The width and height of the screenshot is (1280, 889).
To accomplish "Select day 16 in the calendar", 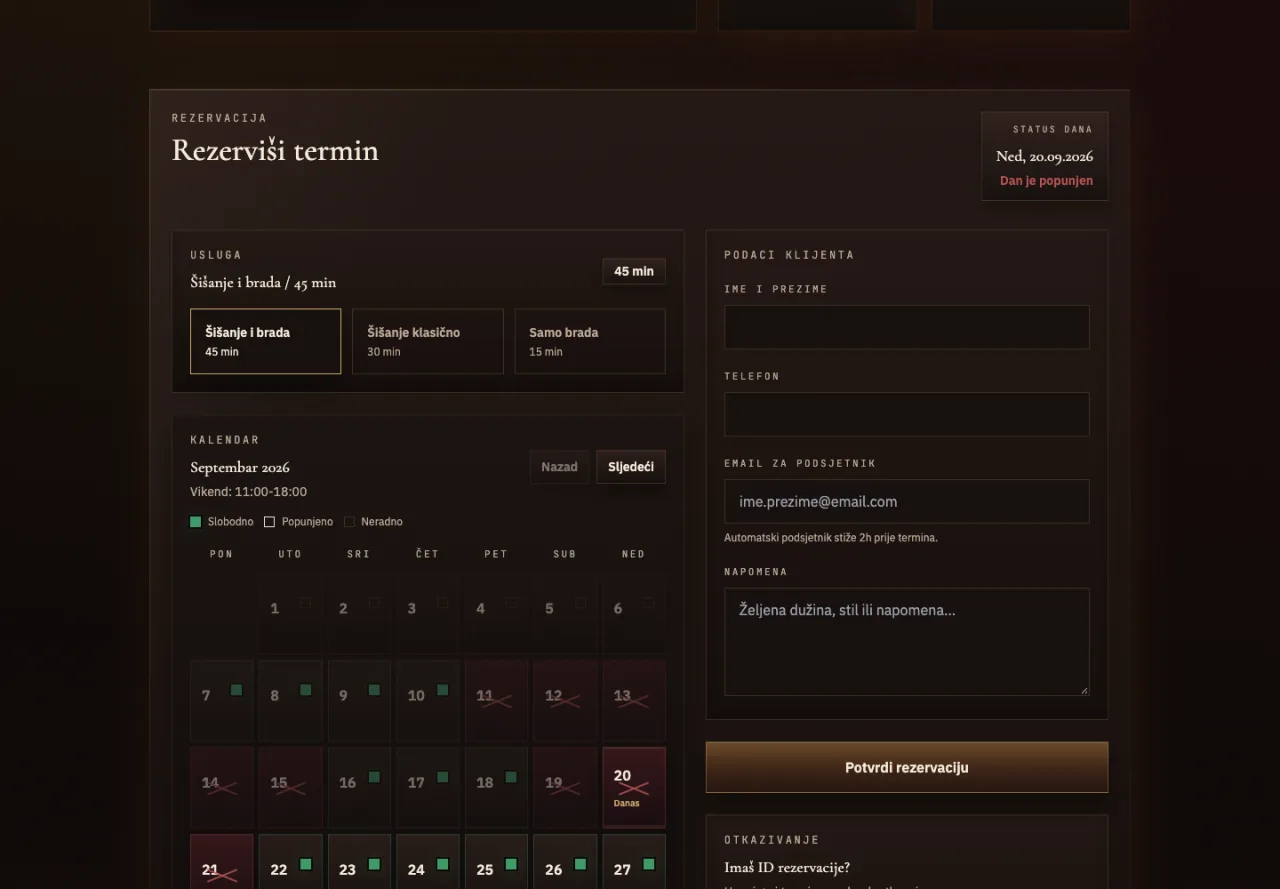I will pos(359,787).
